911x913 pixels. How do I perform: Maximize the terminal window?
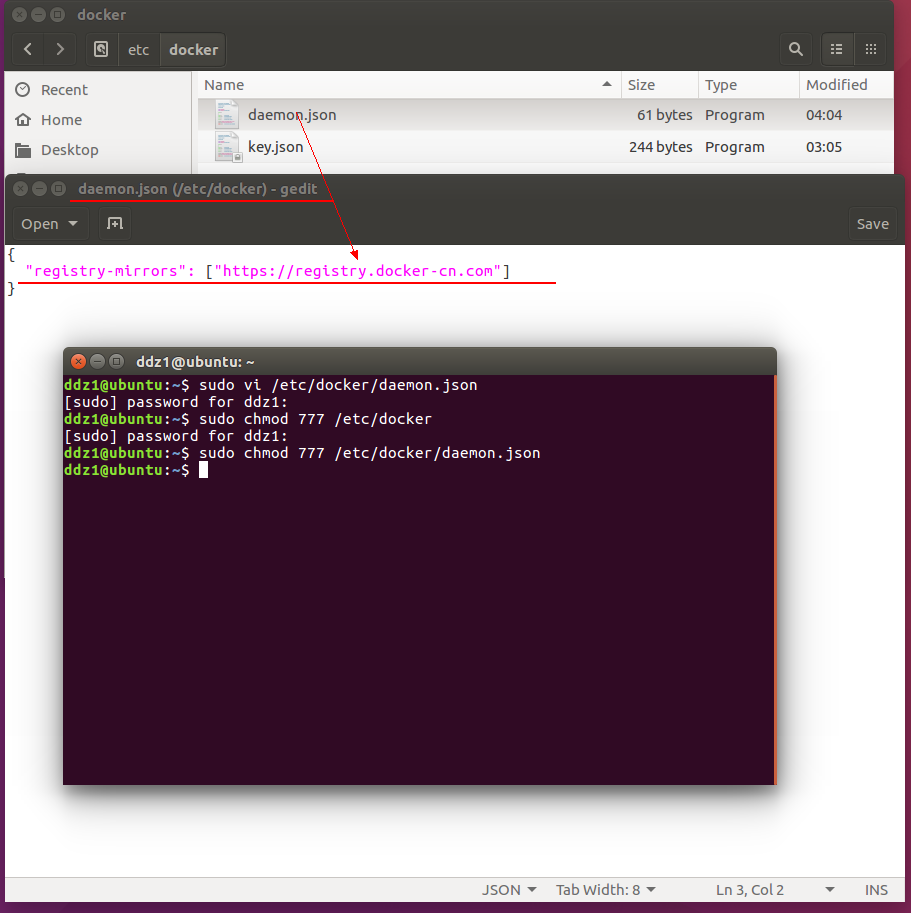116,362
